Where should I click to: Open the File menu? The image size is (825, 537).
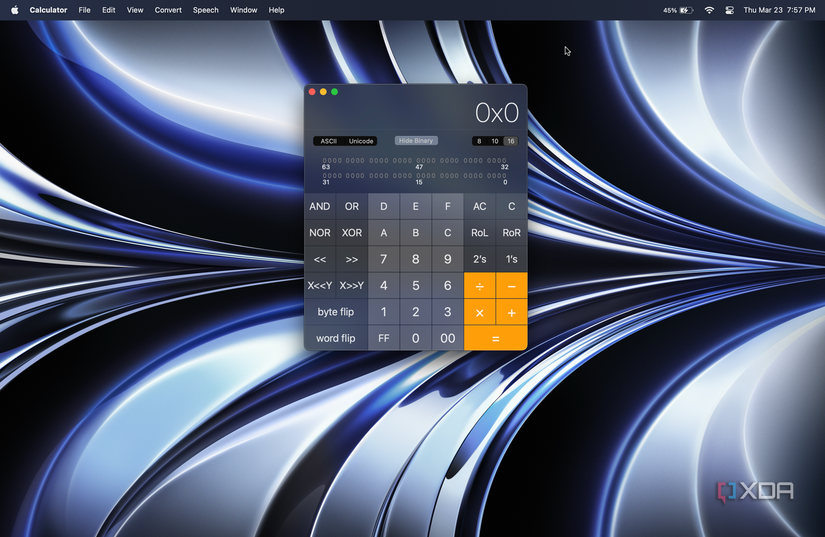(84, 10)
